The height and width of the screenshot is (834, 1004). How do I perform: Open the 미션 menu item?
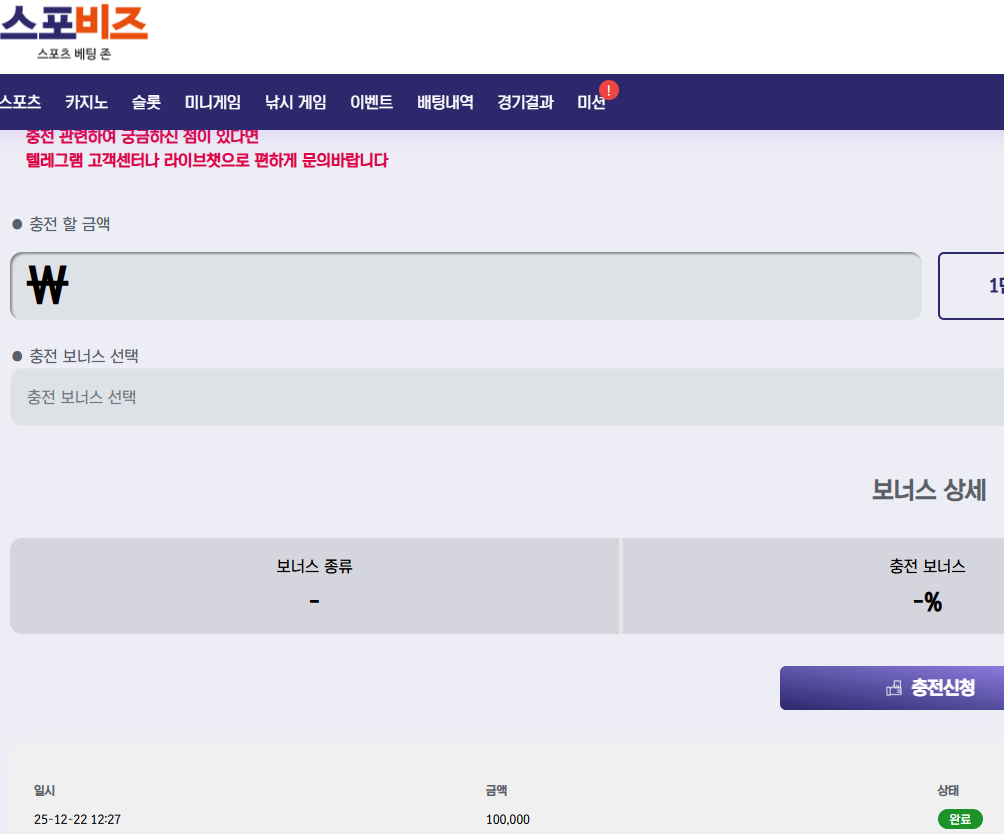(x=591, y=102)
